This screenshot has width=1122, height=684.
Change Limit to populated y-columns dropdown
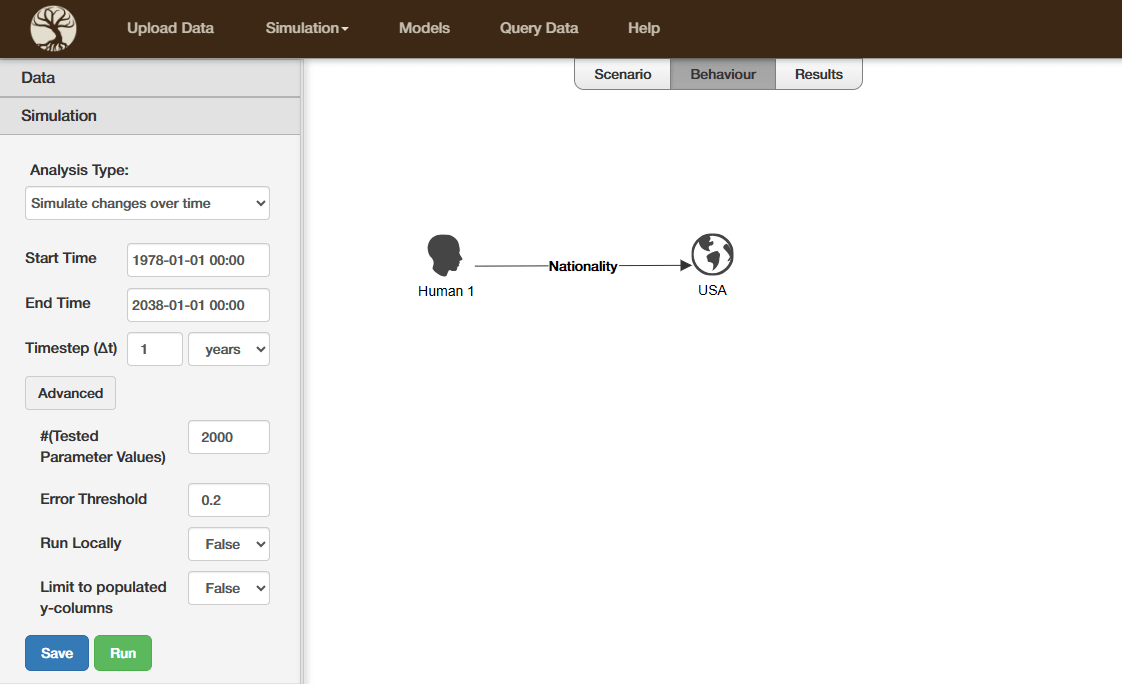click(229, 588)
